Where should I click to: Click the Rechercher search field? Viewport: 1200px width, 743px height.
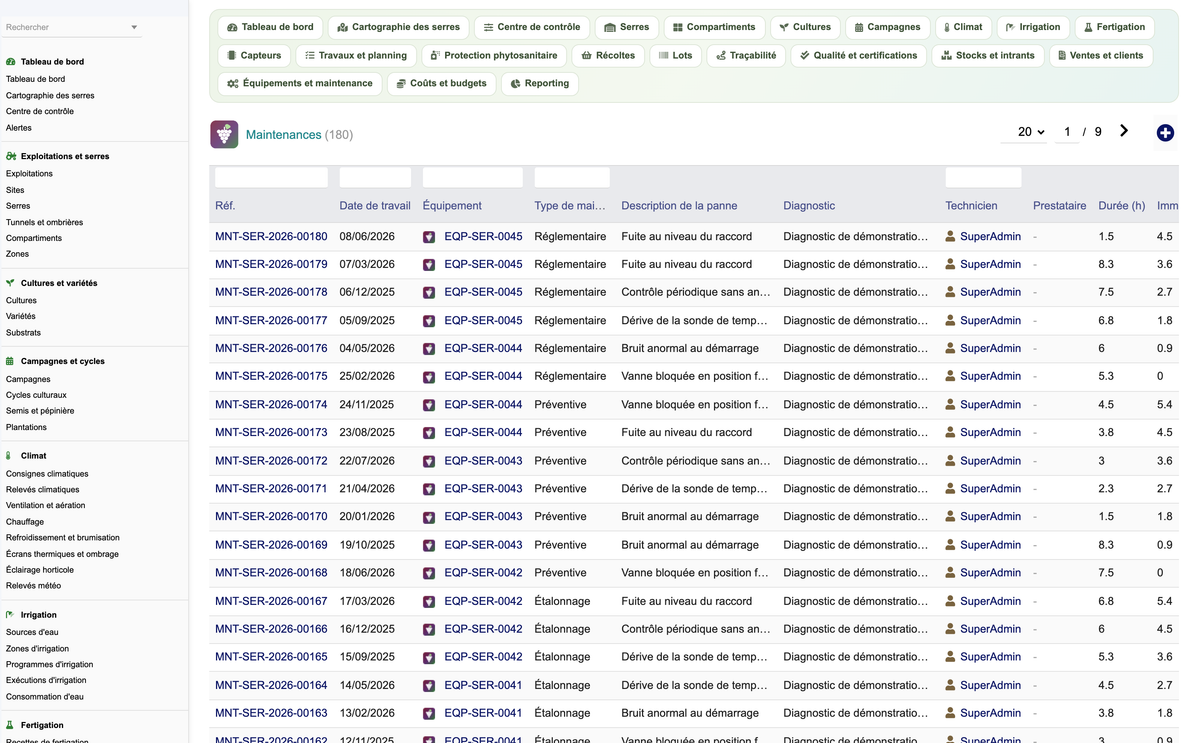(66, 27)
